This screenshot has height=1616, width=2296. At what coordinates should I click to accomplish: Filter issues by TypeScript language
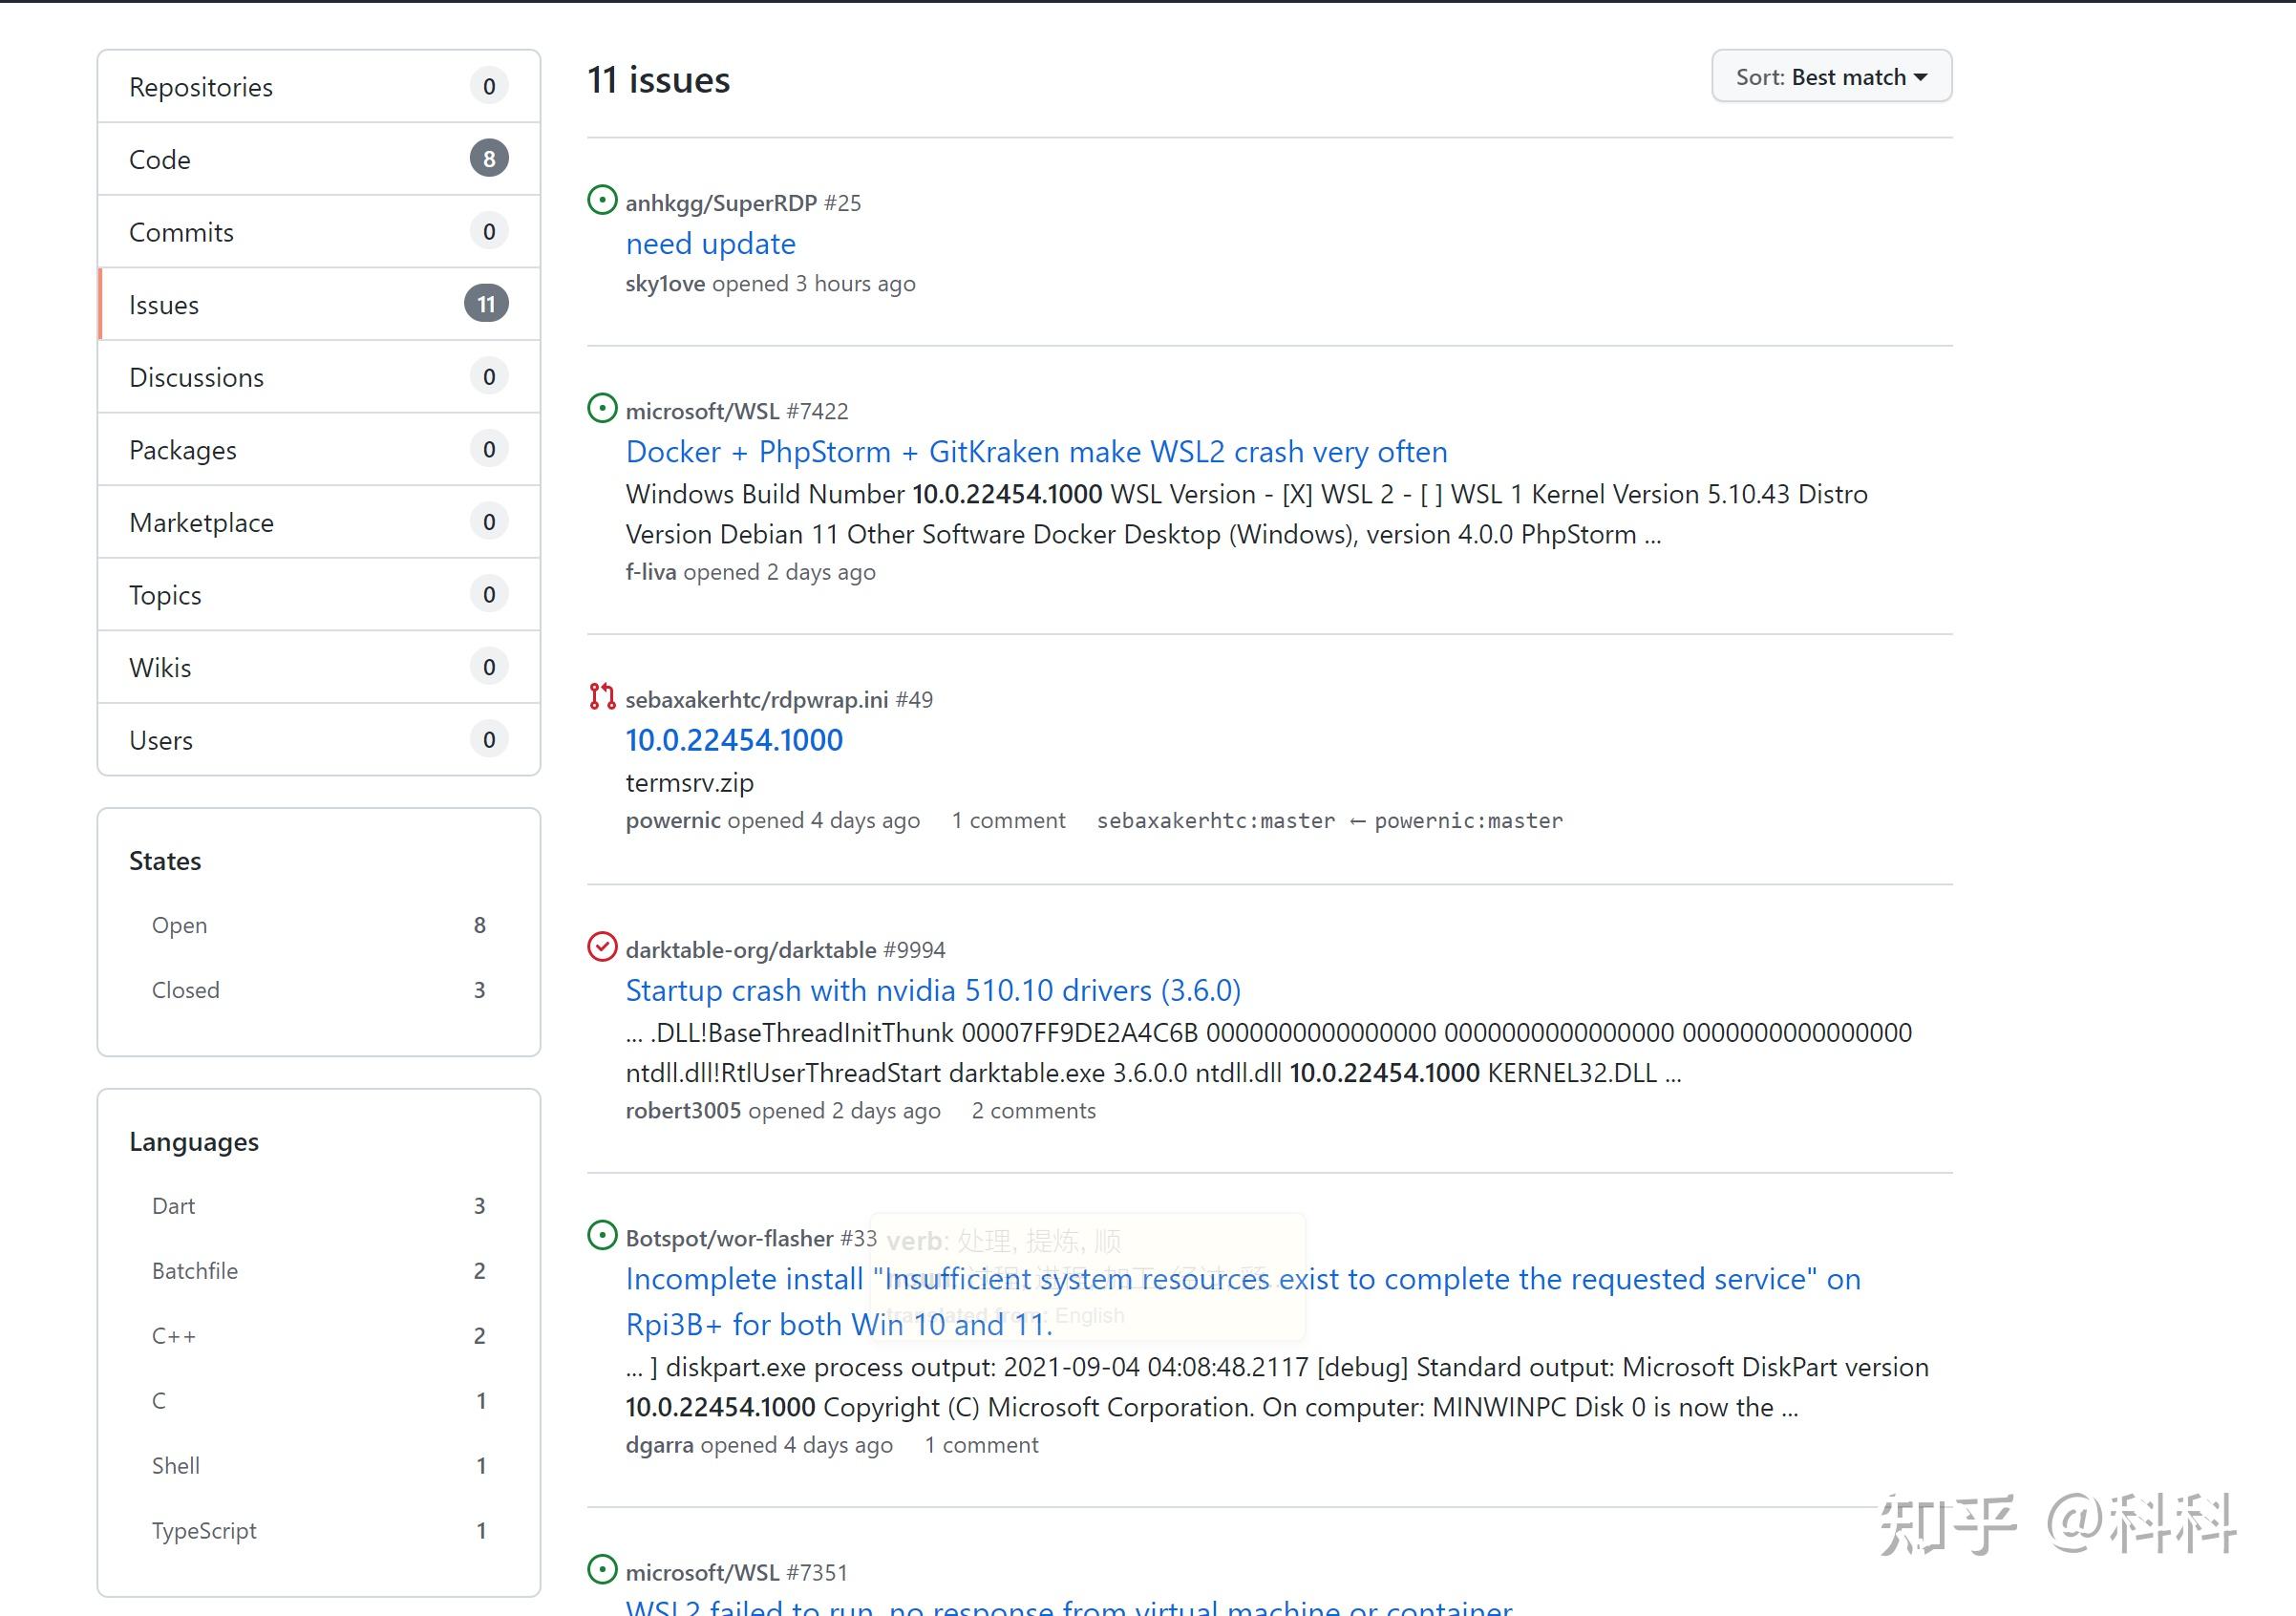point(318,1531)
